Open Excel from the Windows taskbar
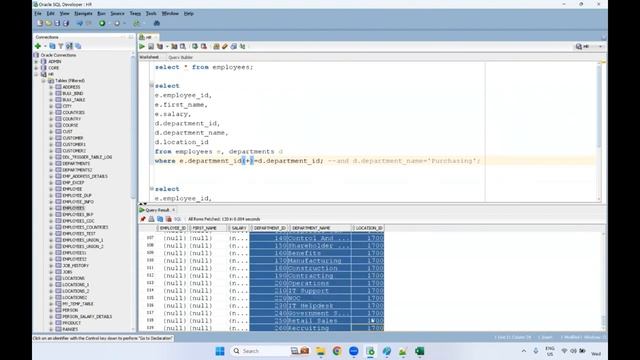This screenshot has width=640, height=360. click(x=419, y=351)
